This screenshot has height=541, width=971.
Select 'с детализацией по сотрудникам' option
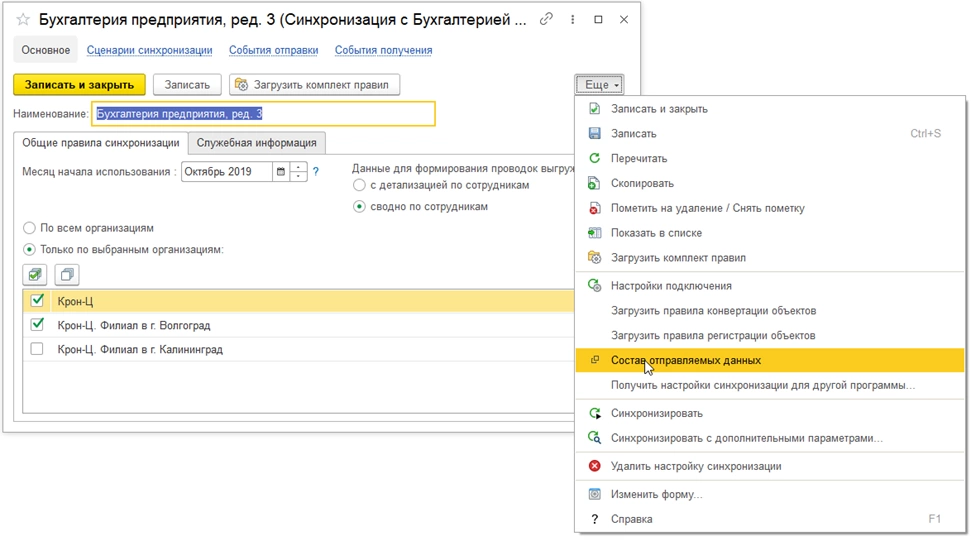tap(360, 185)
